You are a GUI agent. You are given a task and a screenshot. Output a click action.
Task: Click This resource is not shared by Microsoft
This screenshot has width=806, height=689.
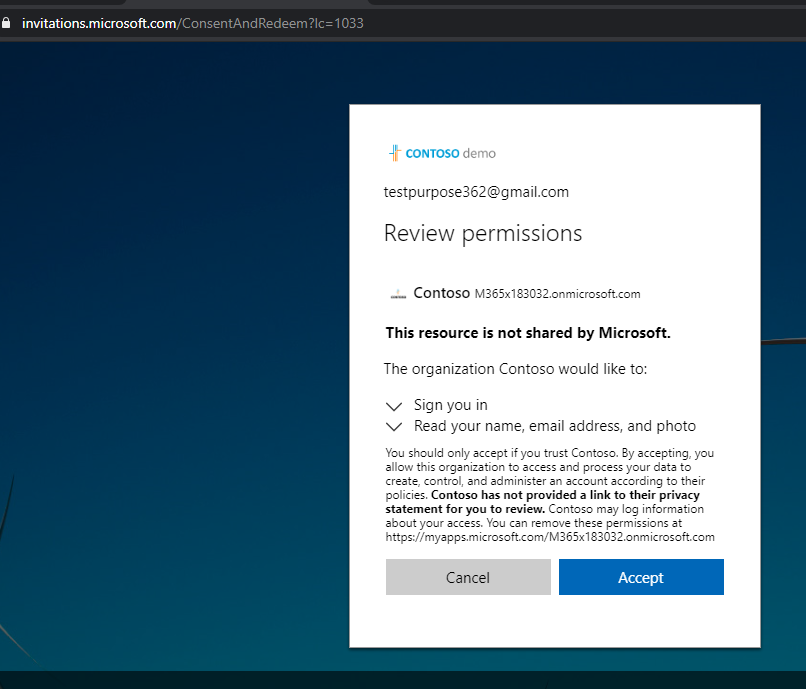pos(527,333)
